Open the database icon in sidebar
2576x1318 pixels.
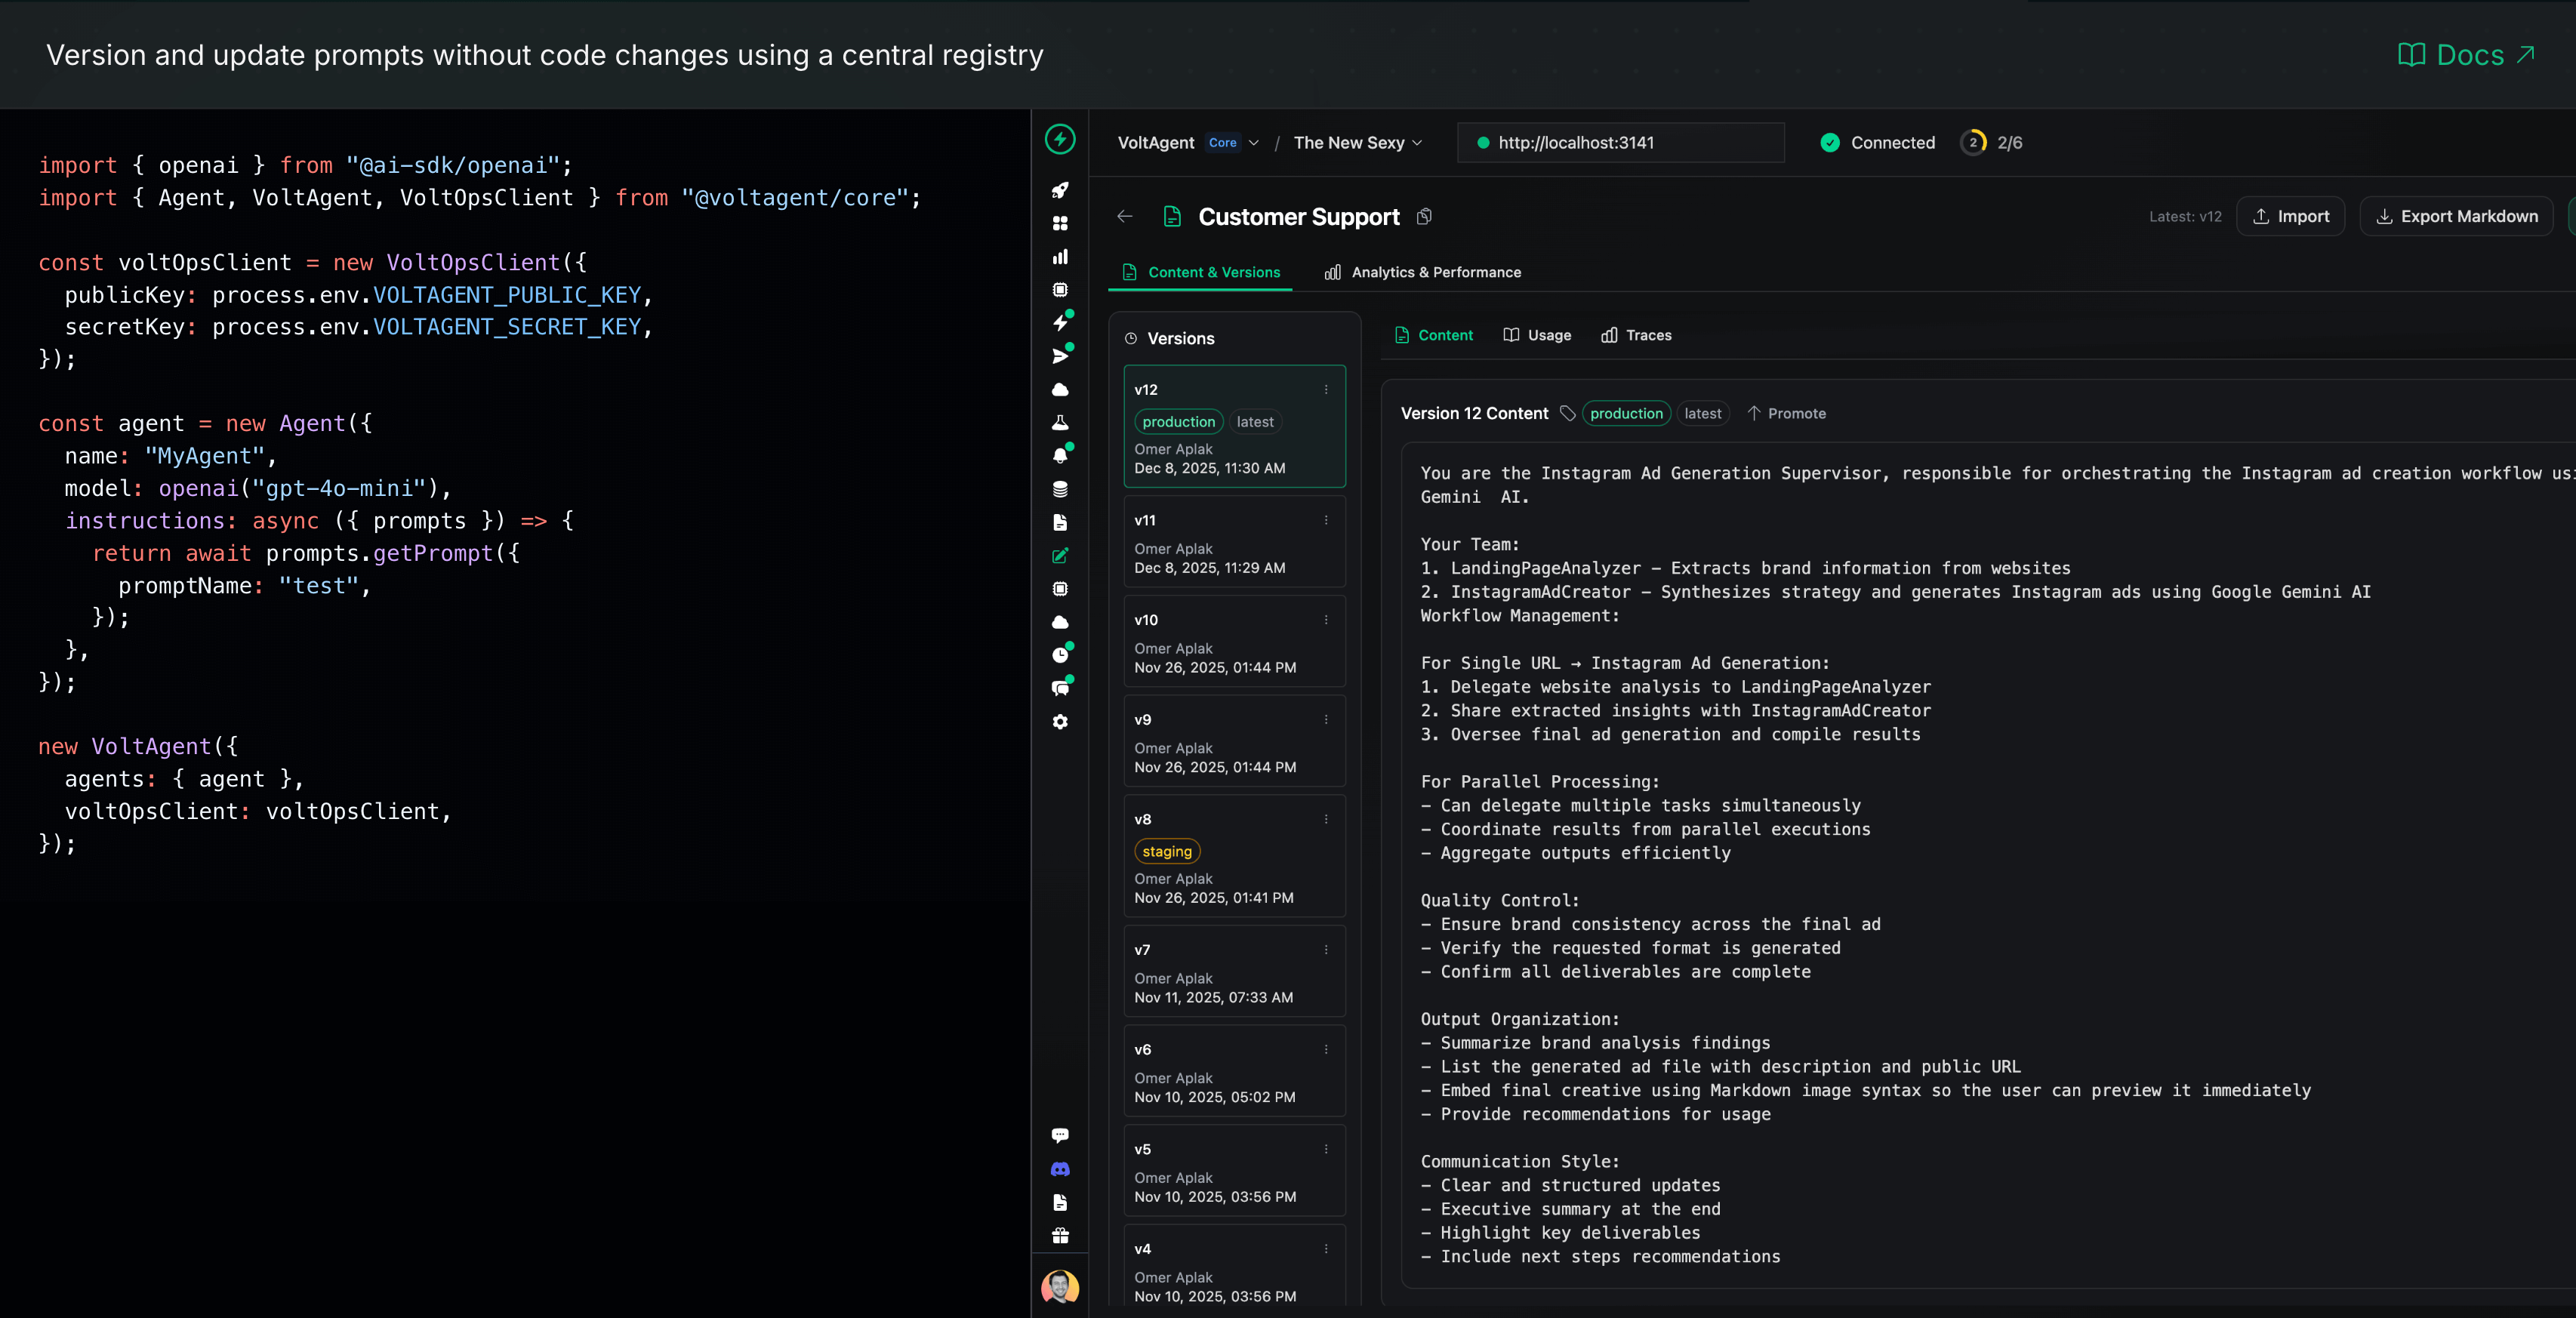click(x=1060, y=489)
